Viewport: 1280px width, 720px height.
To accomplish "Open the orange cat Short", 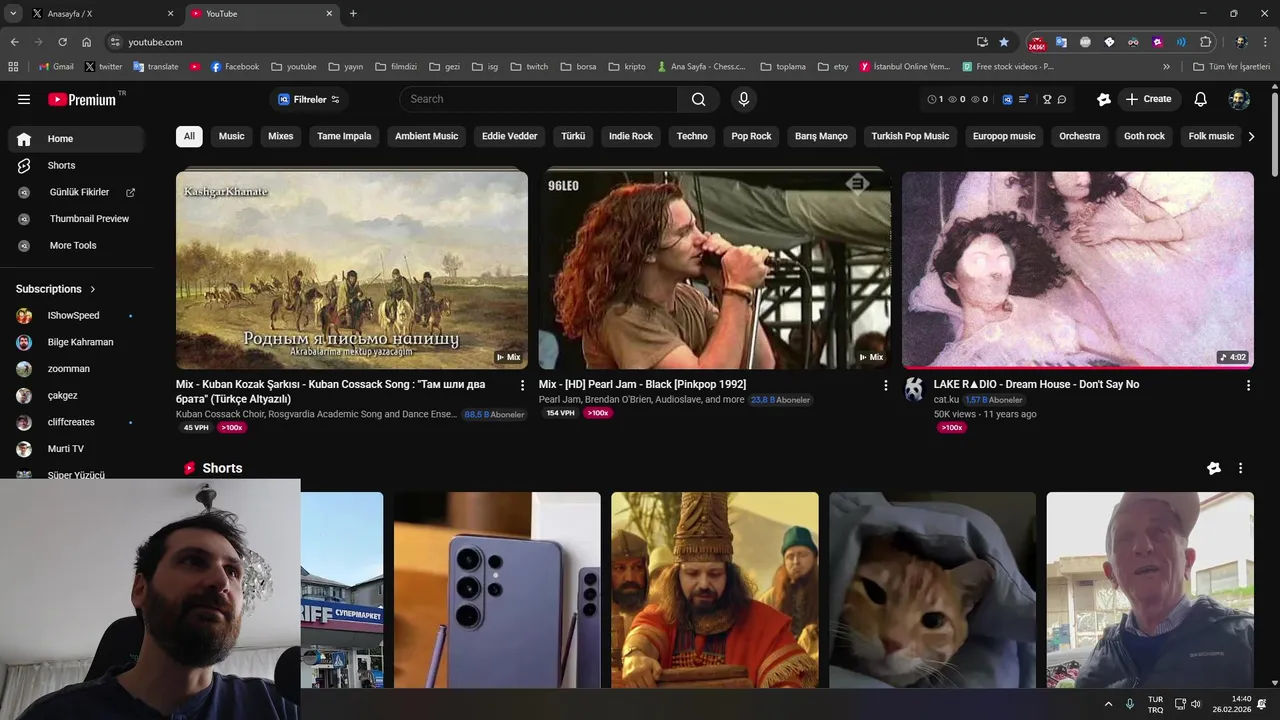I will [933, 590].
